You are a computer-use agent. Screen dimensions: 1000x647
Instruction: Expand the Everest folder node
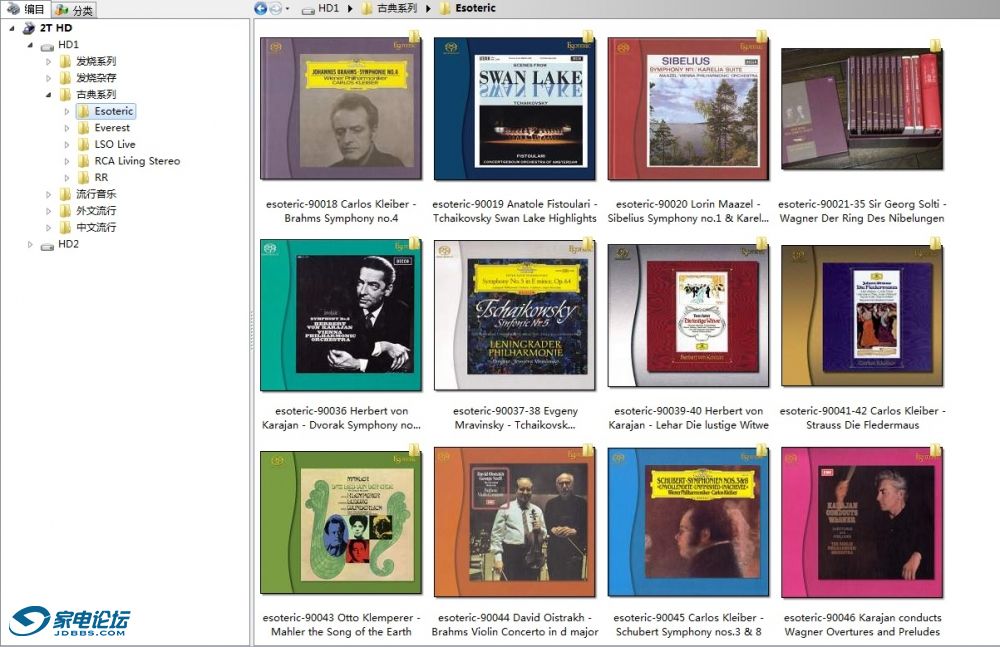66,128
